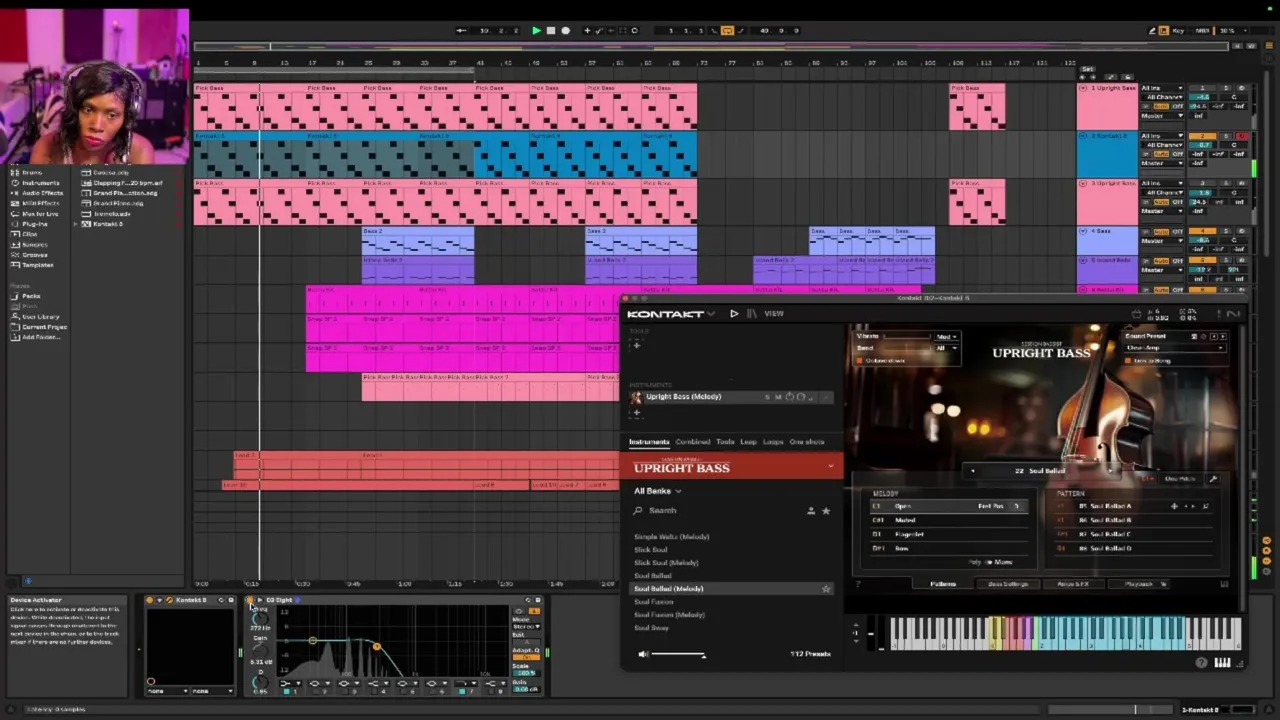Expand the red Upright Bass library banner
Image resolution: width=1280 pixels, height=720 pixels.
click(830, 467)
